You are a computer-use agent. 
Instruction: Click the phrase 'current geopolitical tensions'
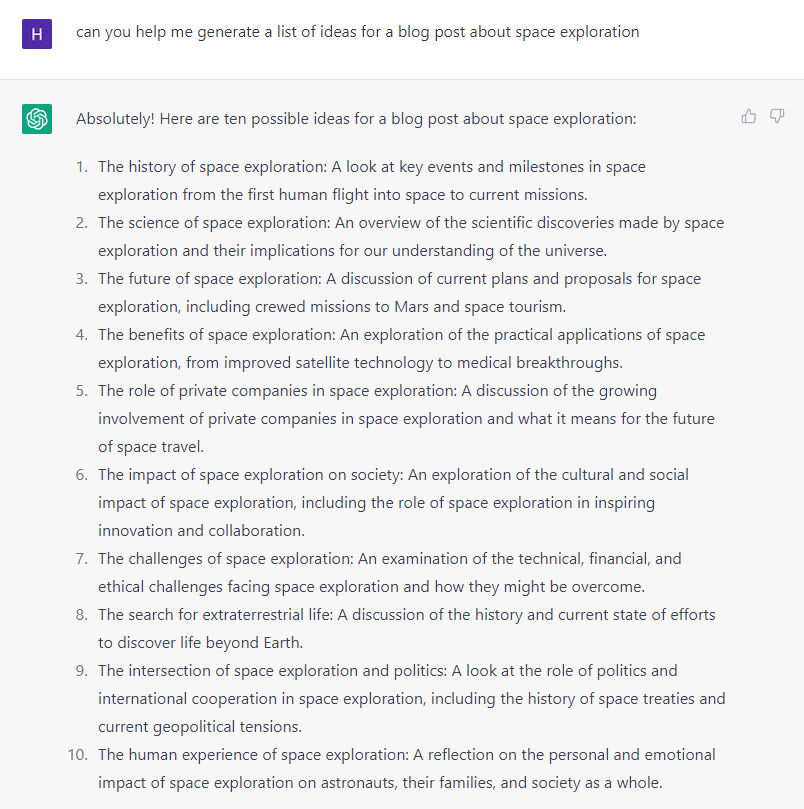(199, 727)
